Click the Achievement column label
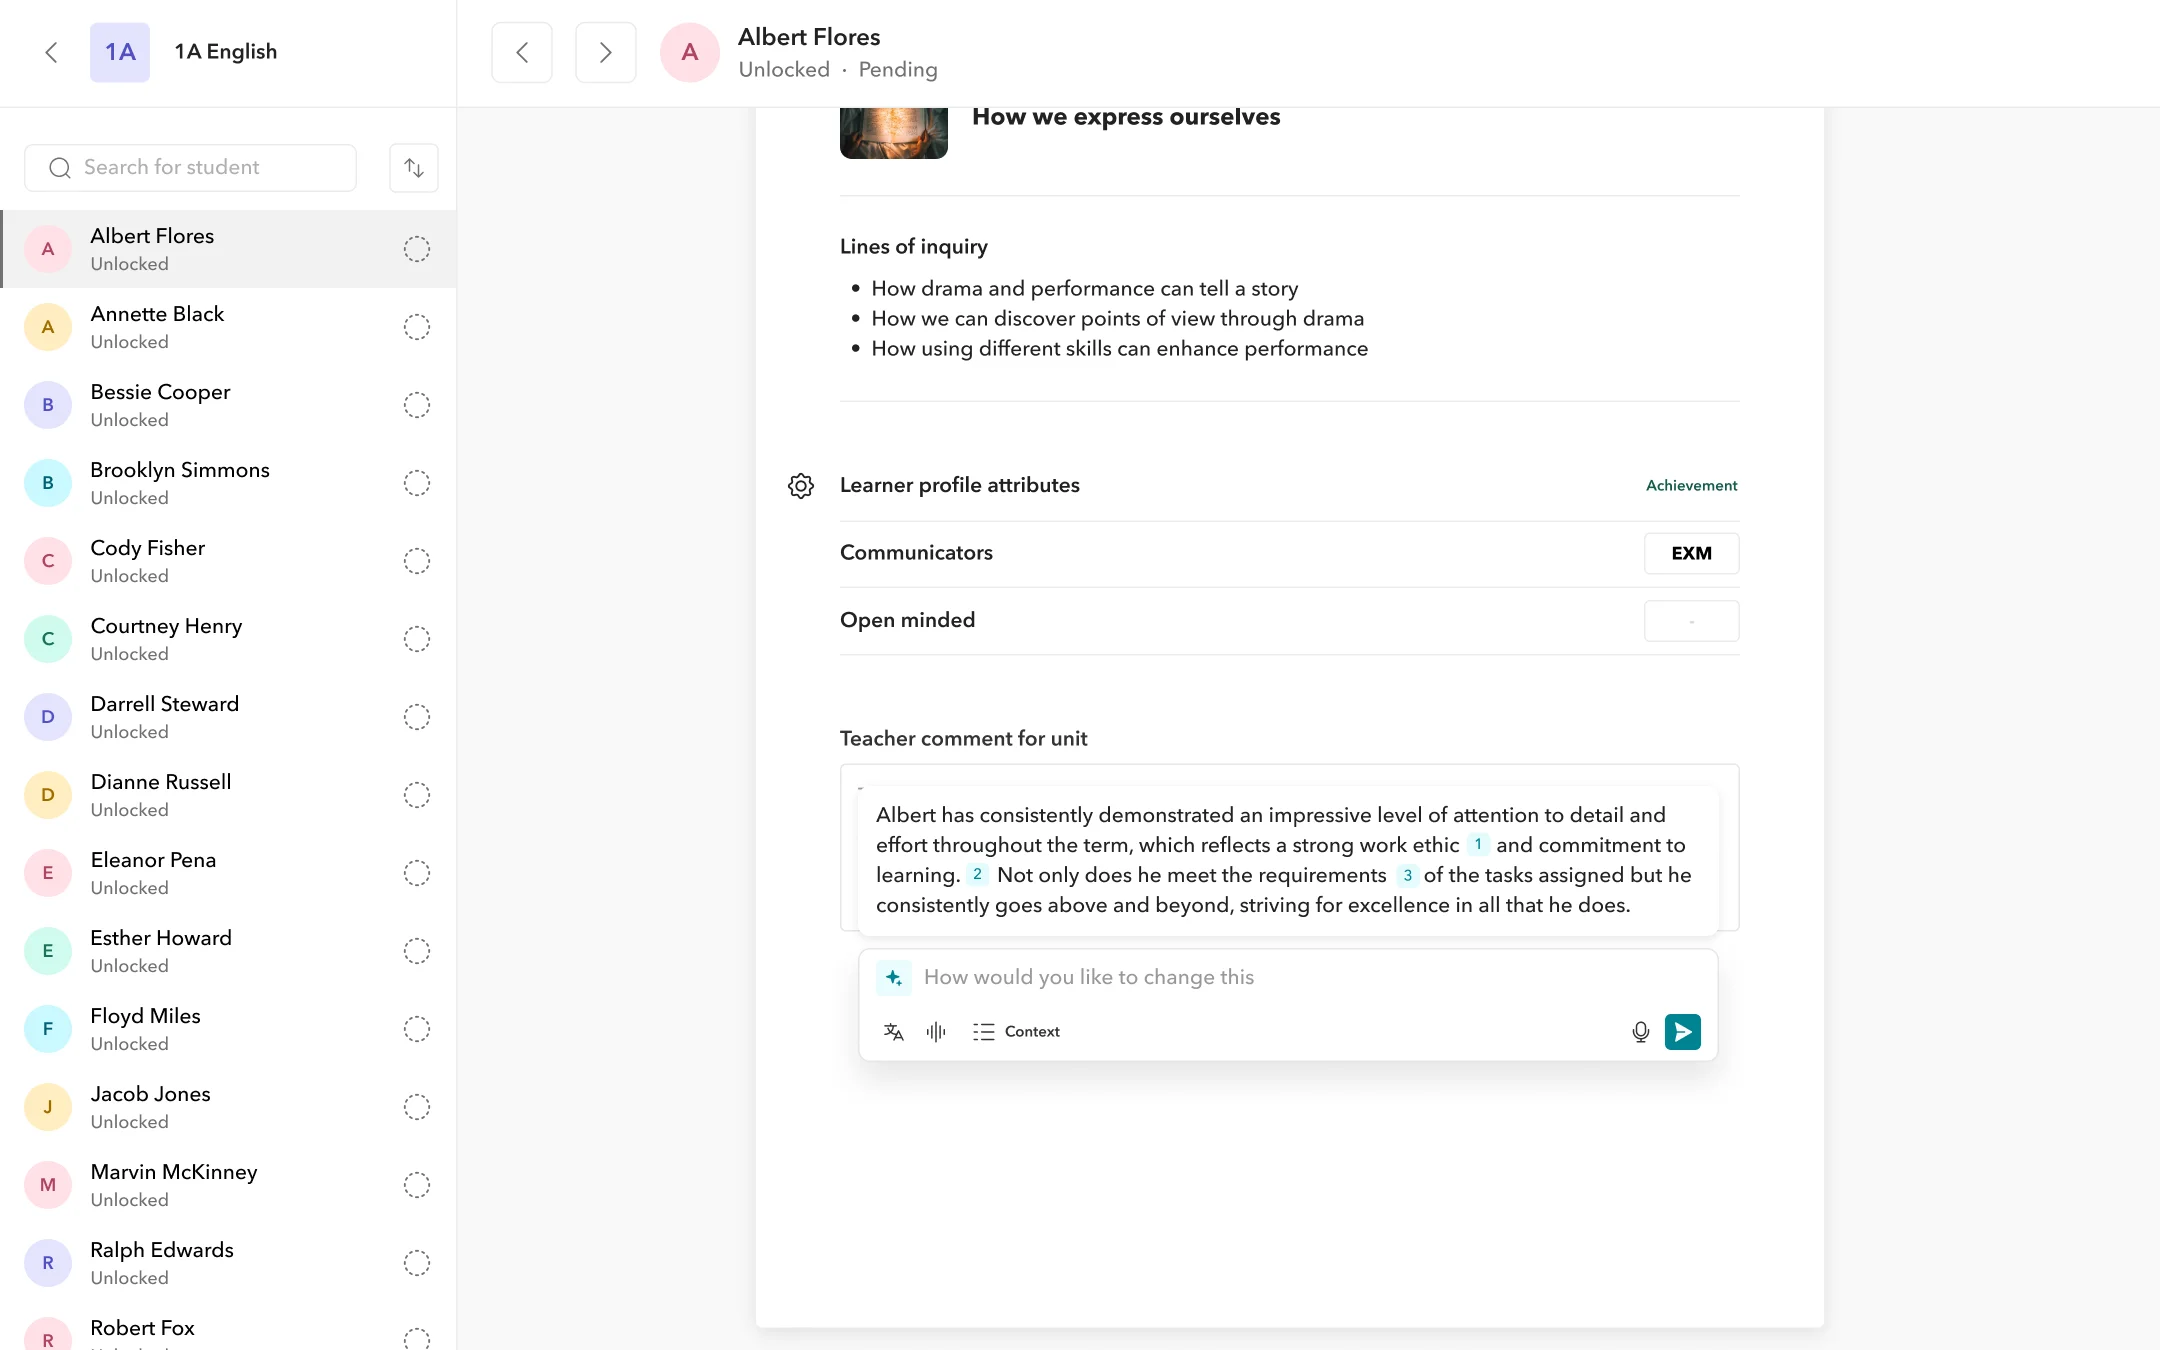 pos(1692,486)
